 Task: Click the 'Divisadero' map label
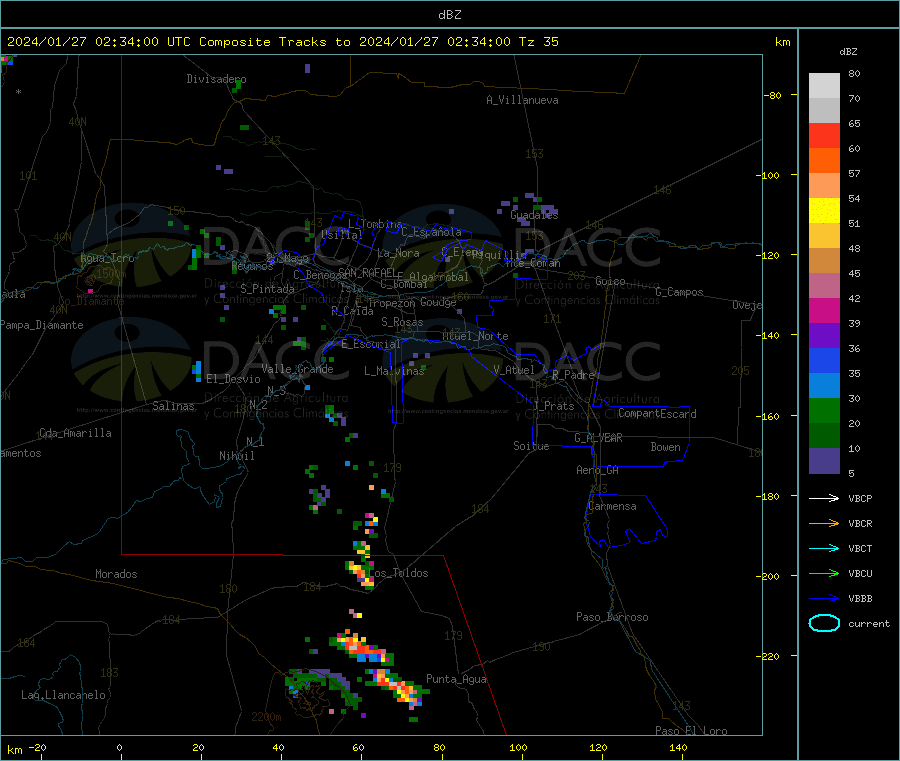click(x=216, y=79)
